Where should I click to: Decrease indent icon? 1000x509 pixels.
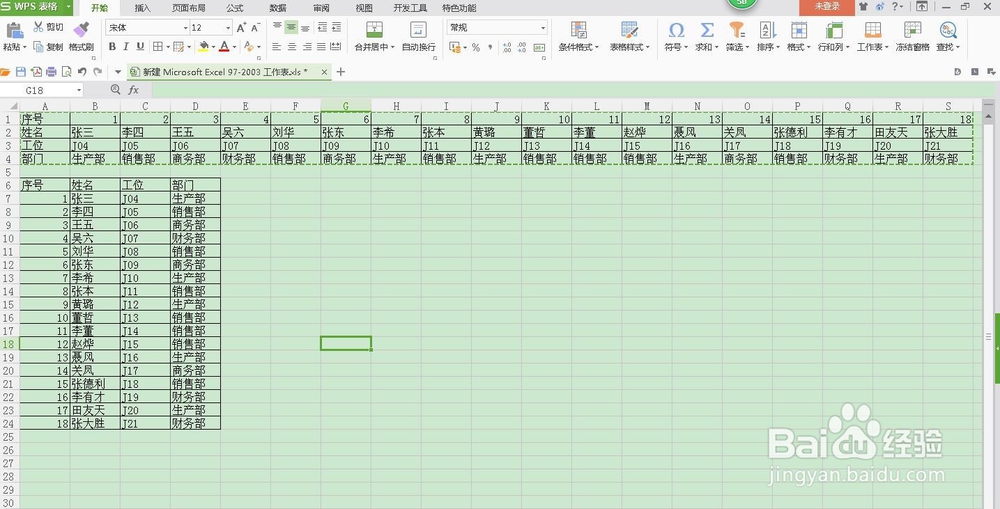pyautogui.click(x=322, y=27)
